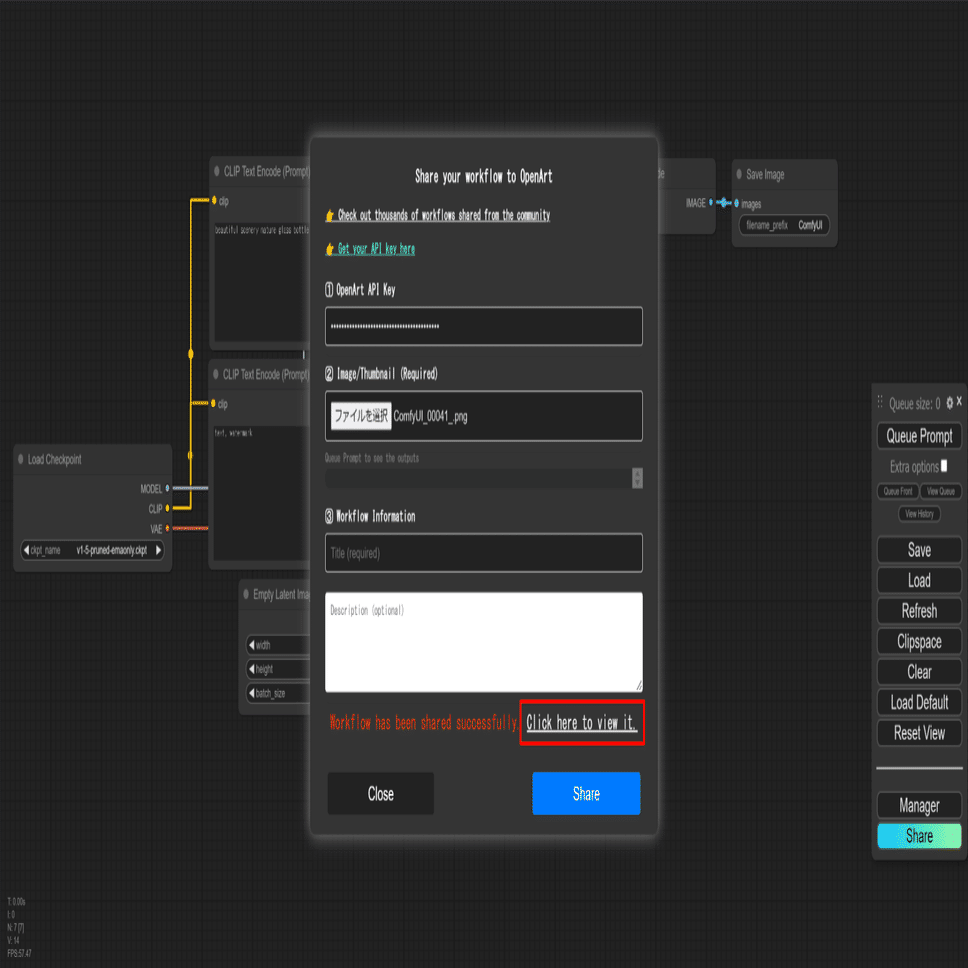This screenshot has width=968, height=968.
Task: Select the previous checkpoint with the left arrow on ckpt_name
Action: (x=26, y=549)
